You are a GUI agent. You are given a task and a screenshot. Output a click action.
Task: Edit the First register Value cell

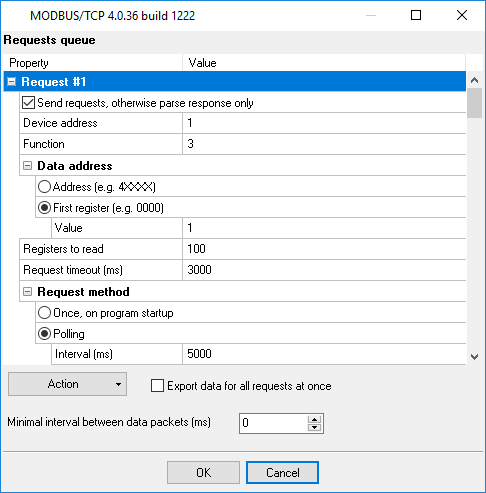(x=324, y=228)
